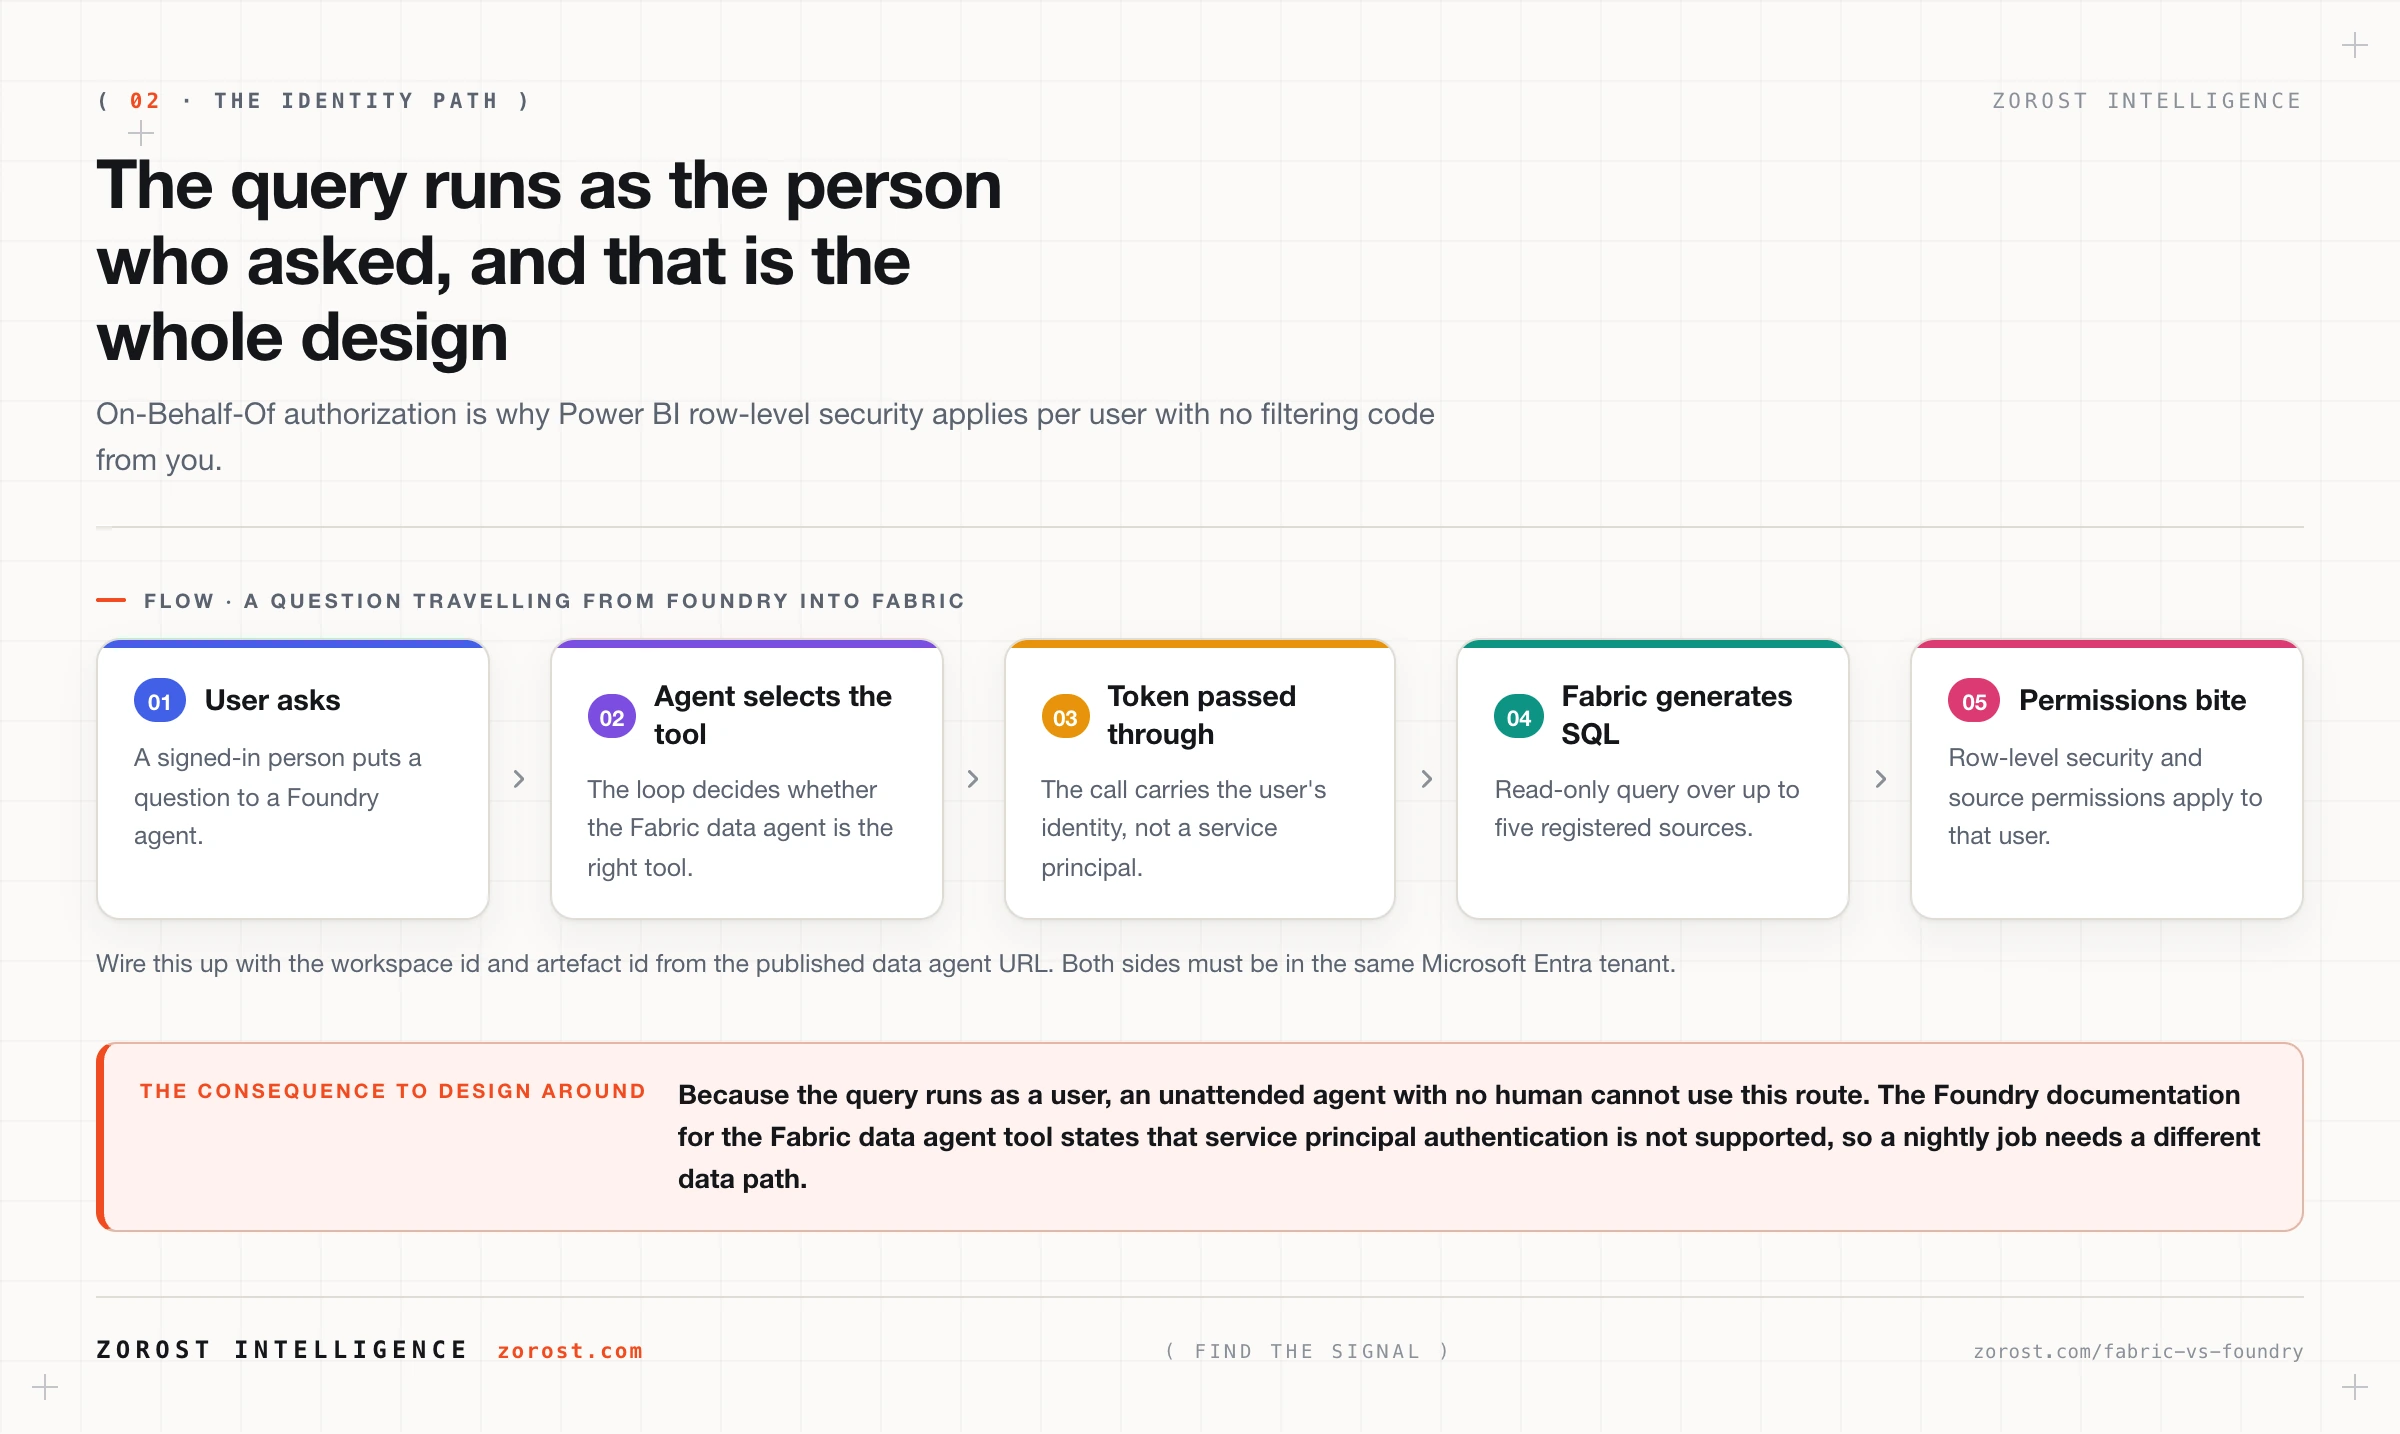
Task: Click chevron before Permissions bite card
Action: [x=1881, y=779]
